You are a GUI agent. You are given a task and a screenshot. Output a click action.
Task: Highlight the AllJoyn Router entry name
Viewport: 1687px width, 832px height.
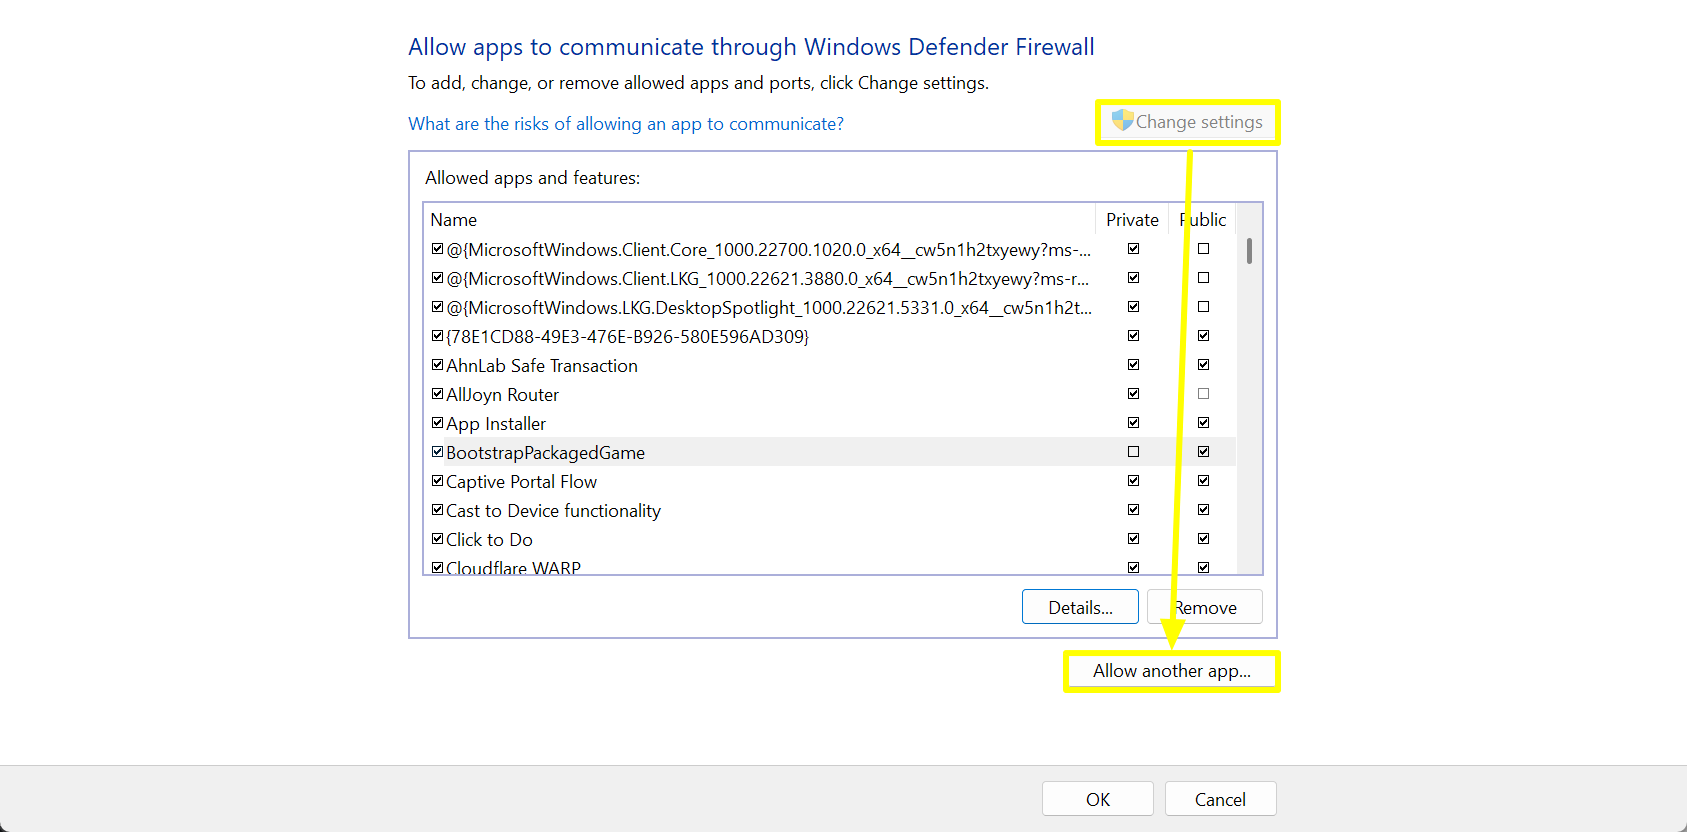pyautogui.click(x=502, y=395)
